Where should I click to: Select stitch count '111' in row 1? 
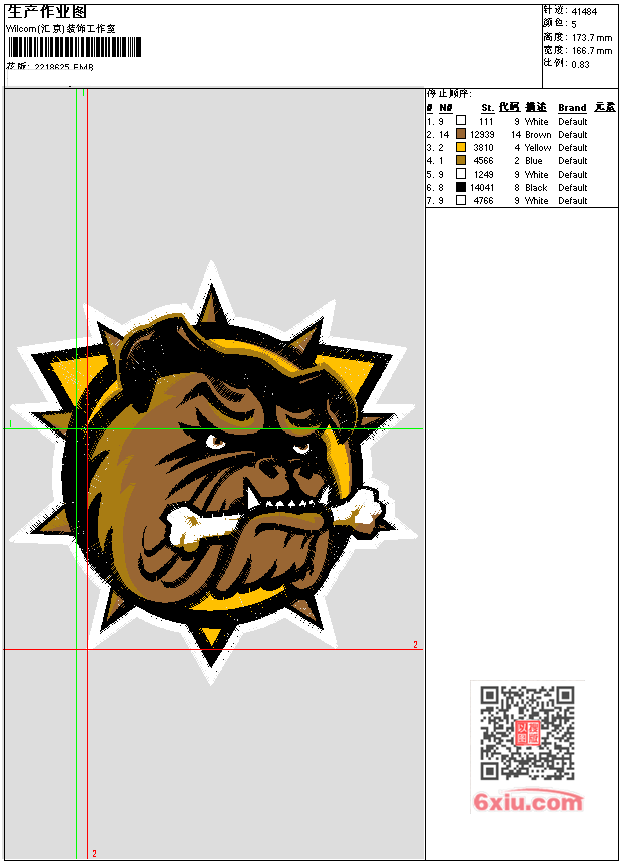coord(486,122)
